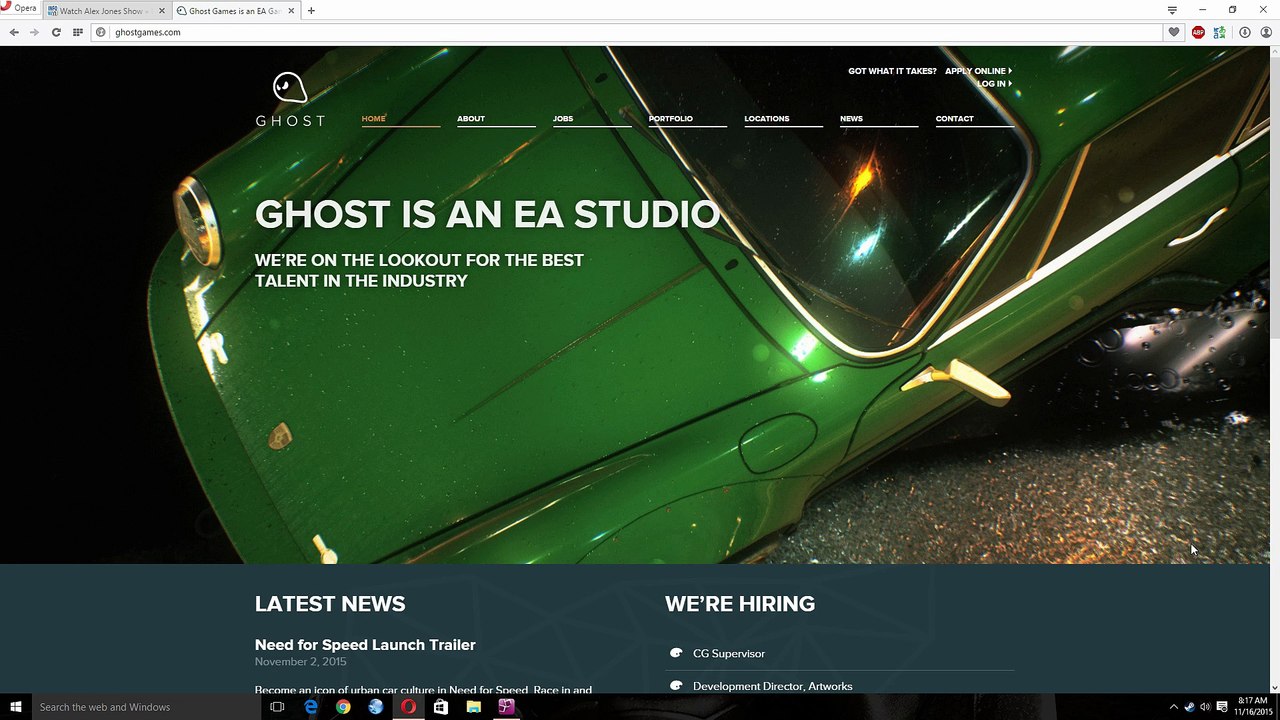Open the Opera icon on the taskbar
Image resolution: width=1280 pixels, height=720 pixels.
click(408, 707)
